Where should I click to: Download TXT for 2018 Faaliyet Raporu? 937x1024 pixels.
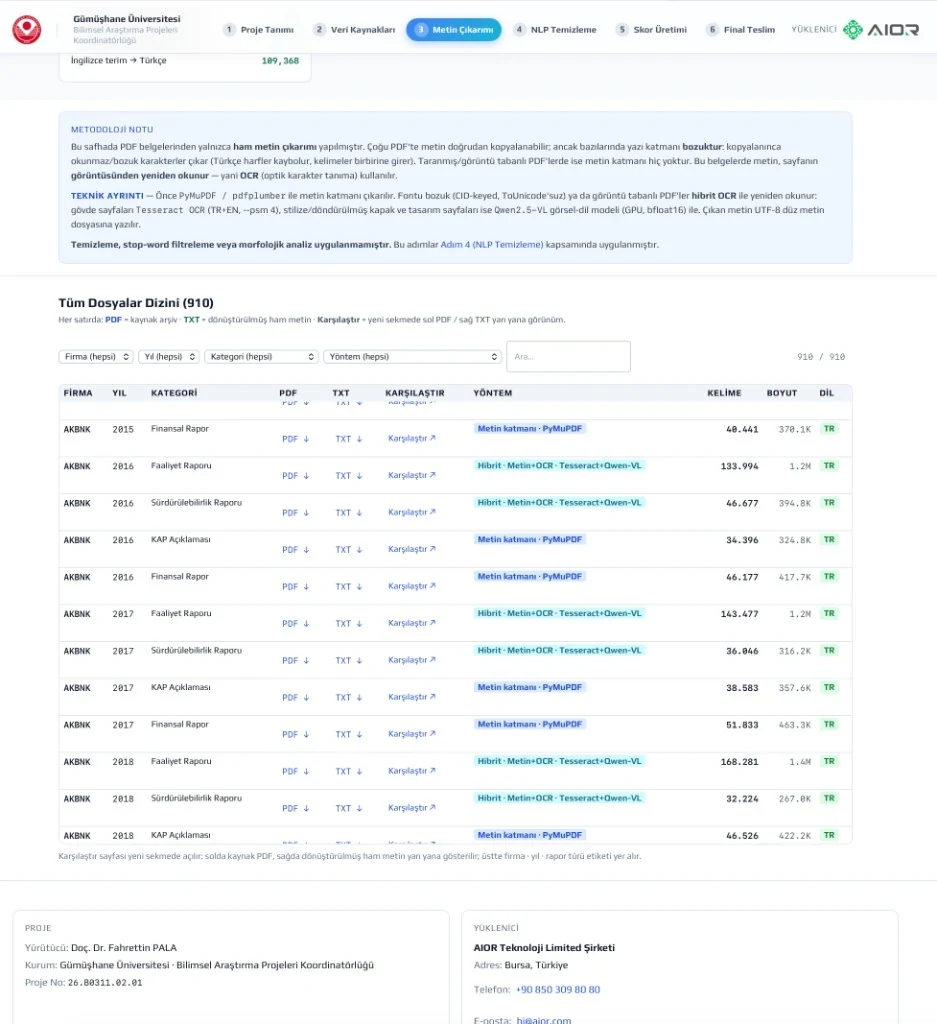(349, 771)
